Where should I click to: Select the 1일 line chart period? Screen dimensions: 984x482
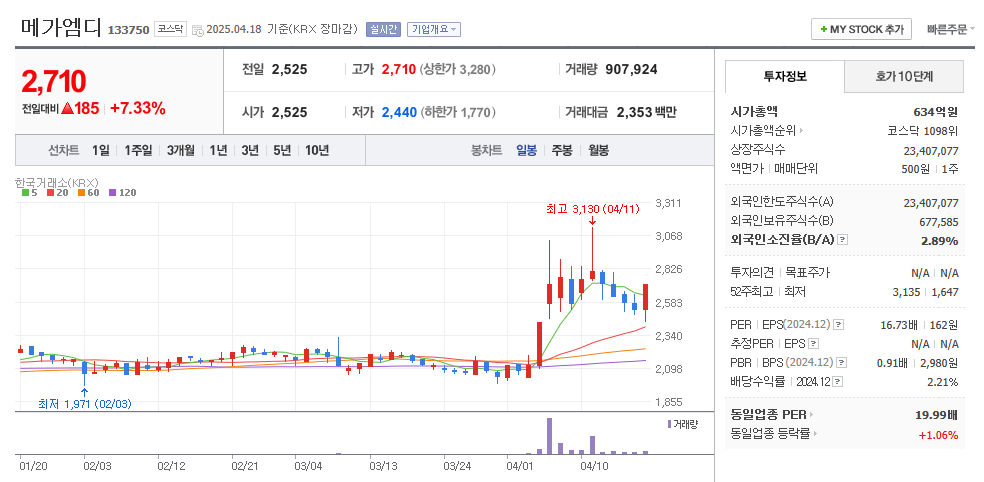pos(100,151)
